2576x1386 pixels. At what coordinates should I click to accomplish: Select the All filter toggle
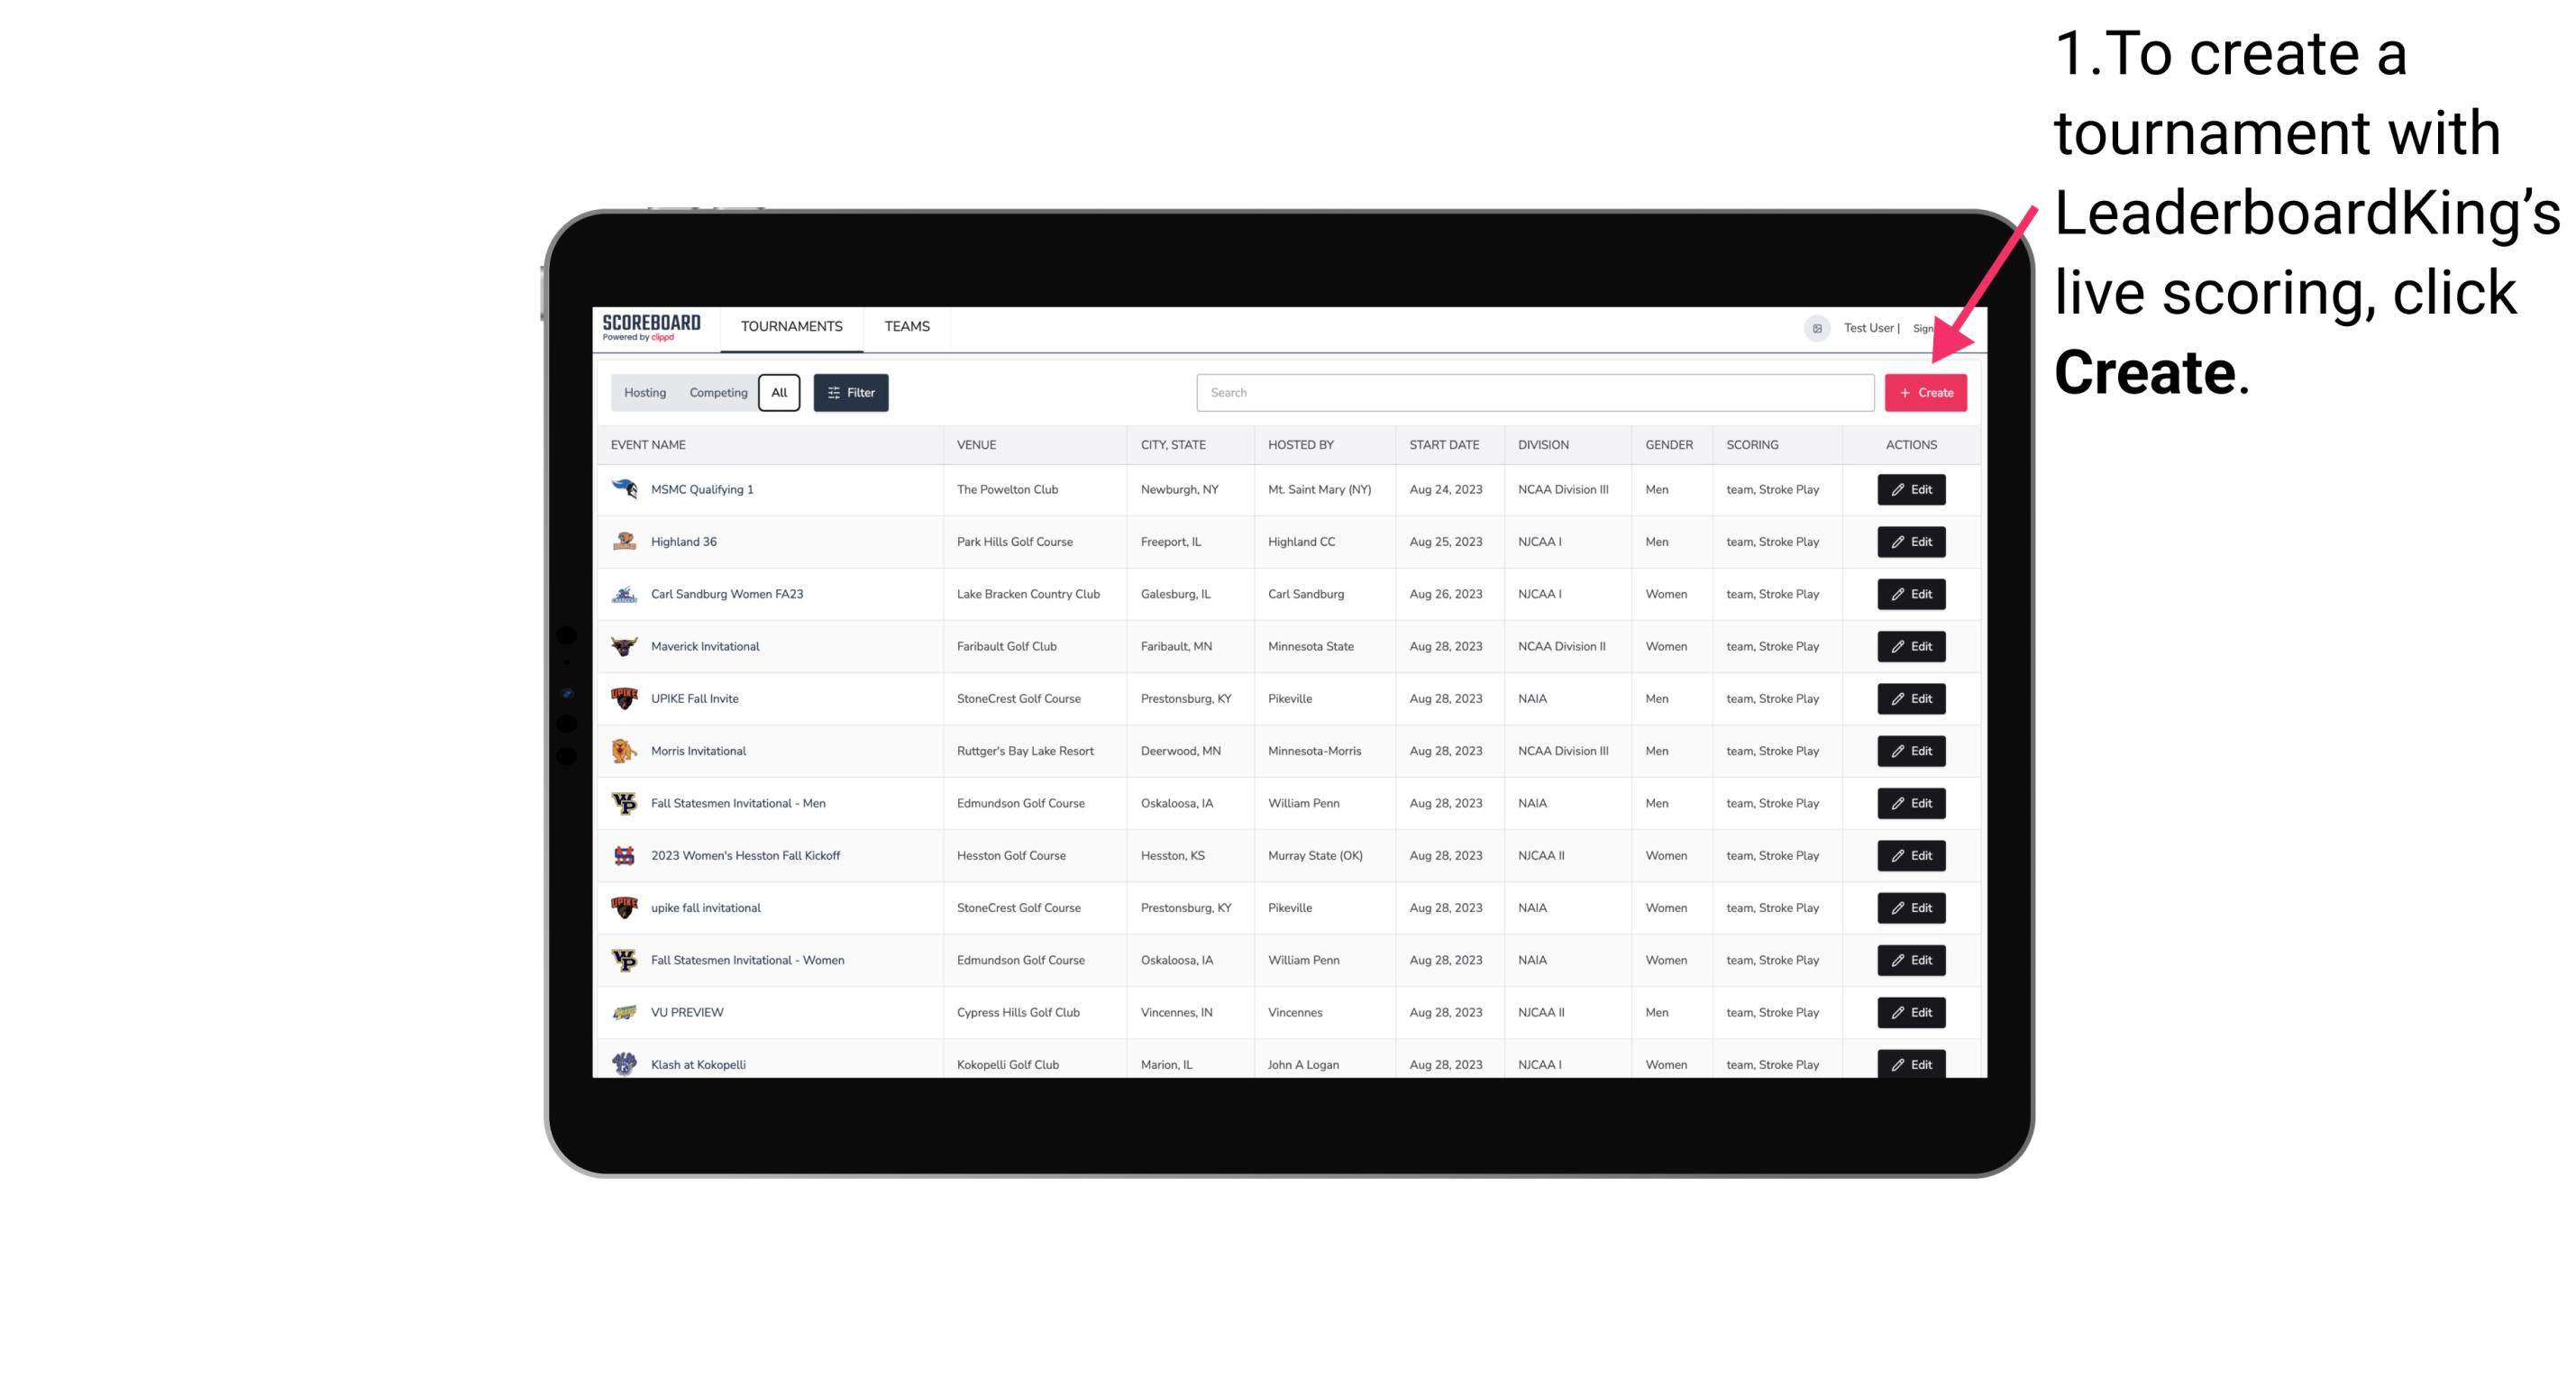click(779, 393)
